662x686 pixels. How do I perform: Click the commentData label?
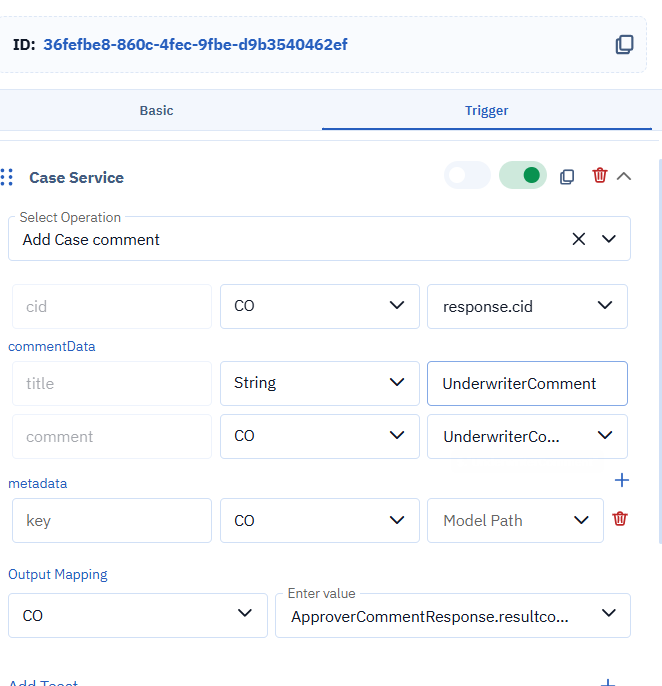(52, 346)
